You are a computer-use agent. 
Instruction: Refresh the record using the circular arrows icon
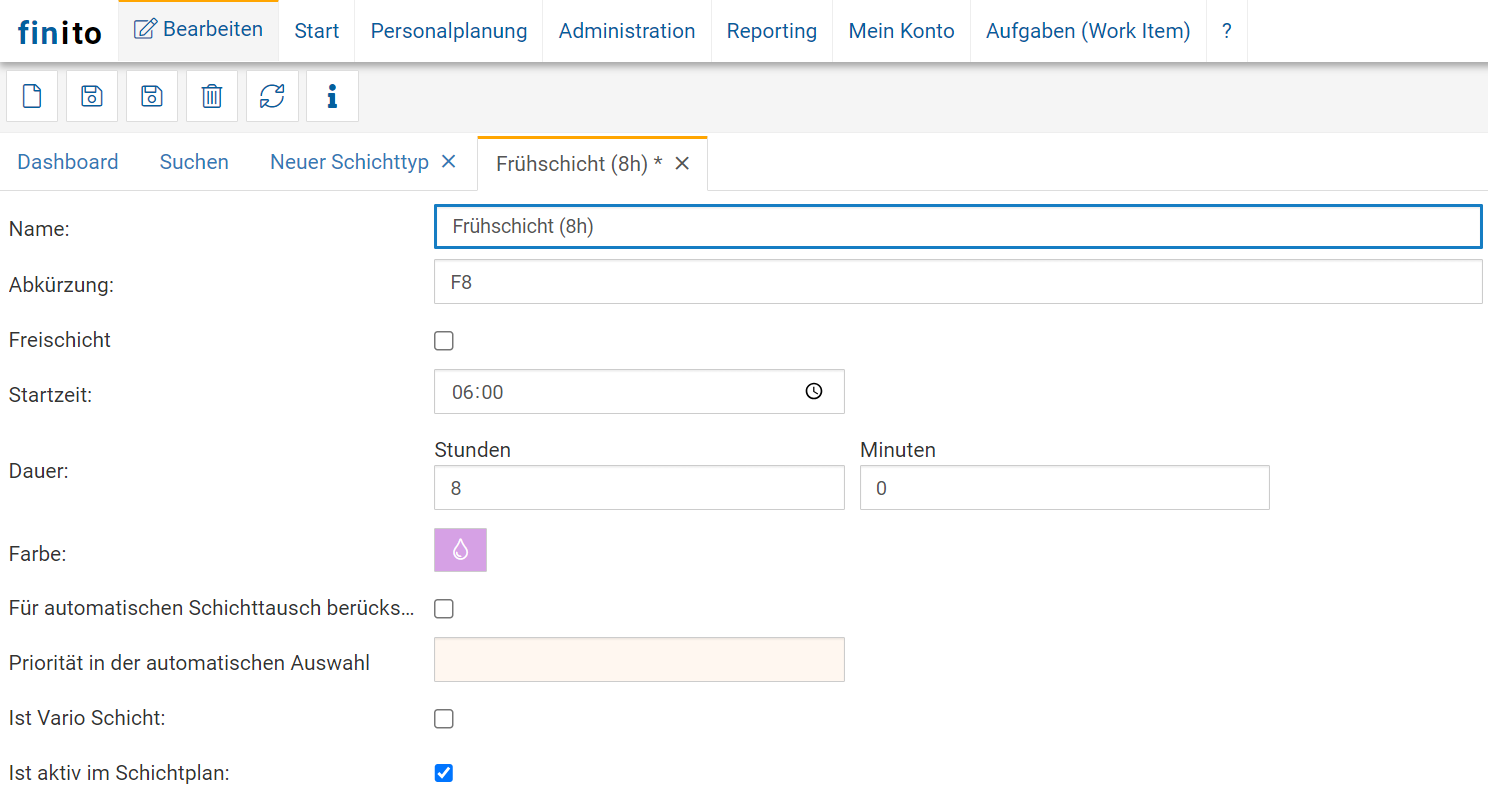pos(272,96)
